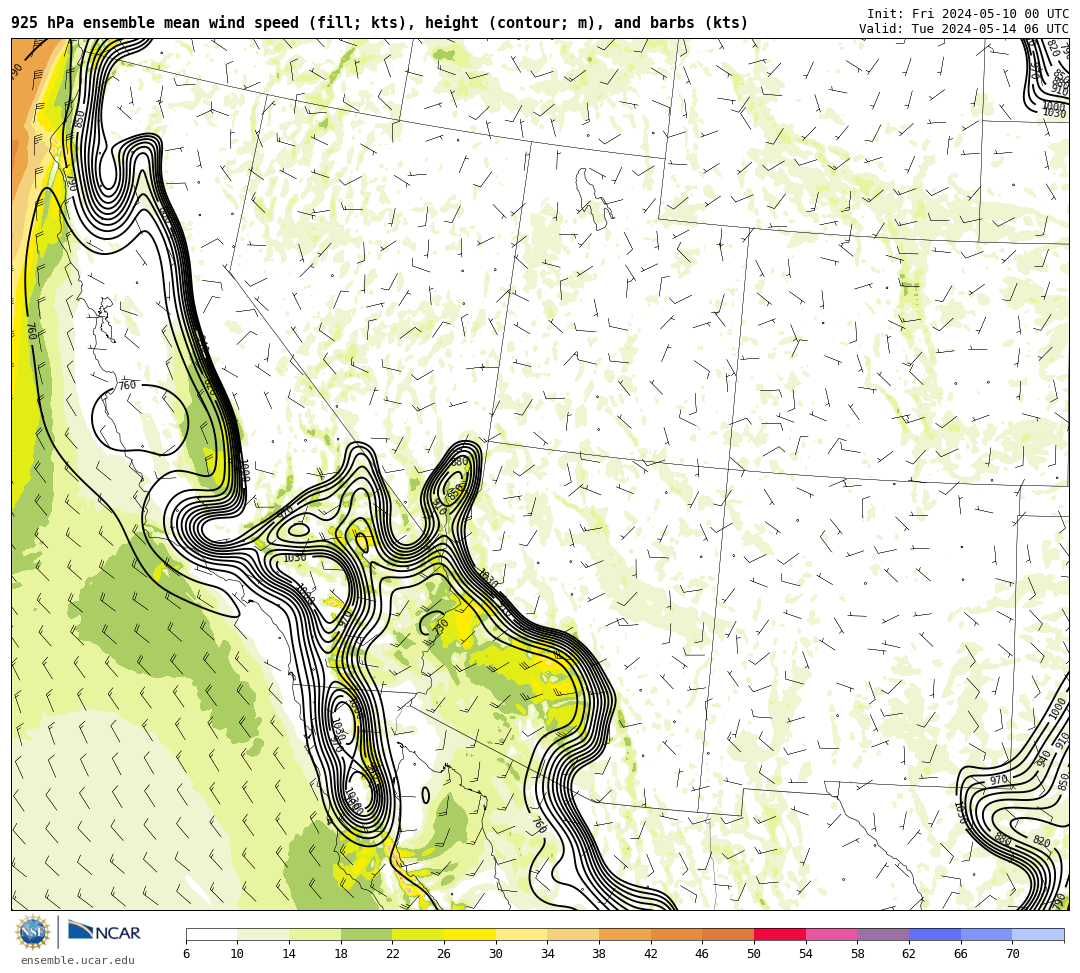Click the 925 hPa ensemble mean title

(380, 23)
